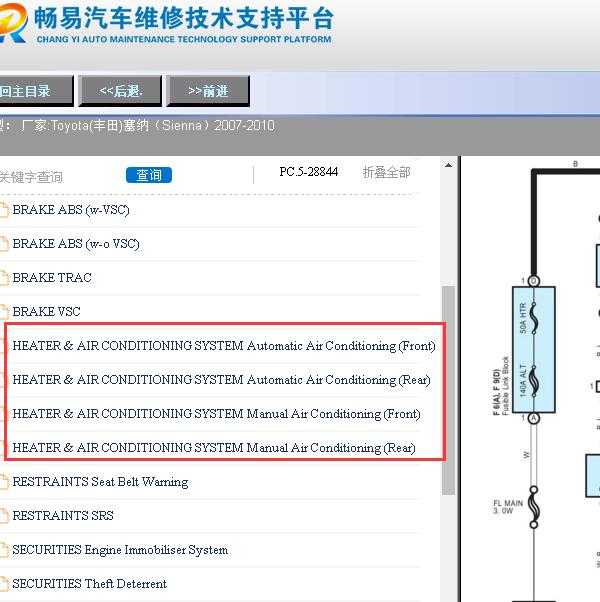
Task: Open BRAKE ABS (w-VSC) entry
Action: pyautogui.click(x=71, y=210)
